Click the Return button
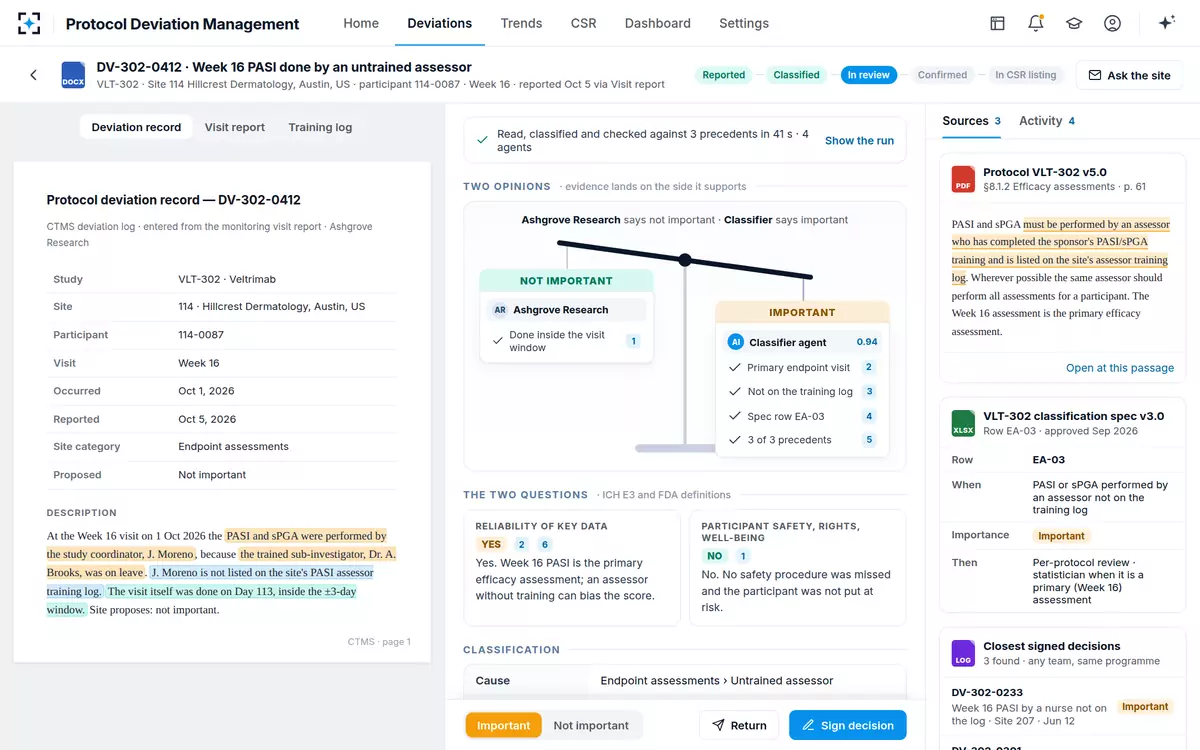Screen dimensions: 1200x750 coord(739,725)
